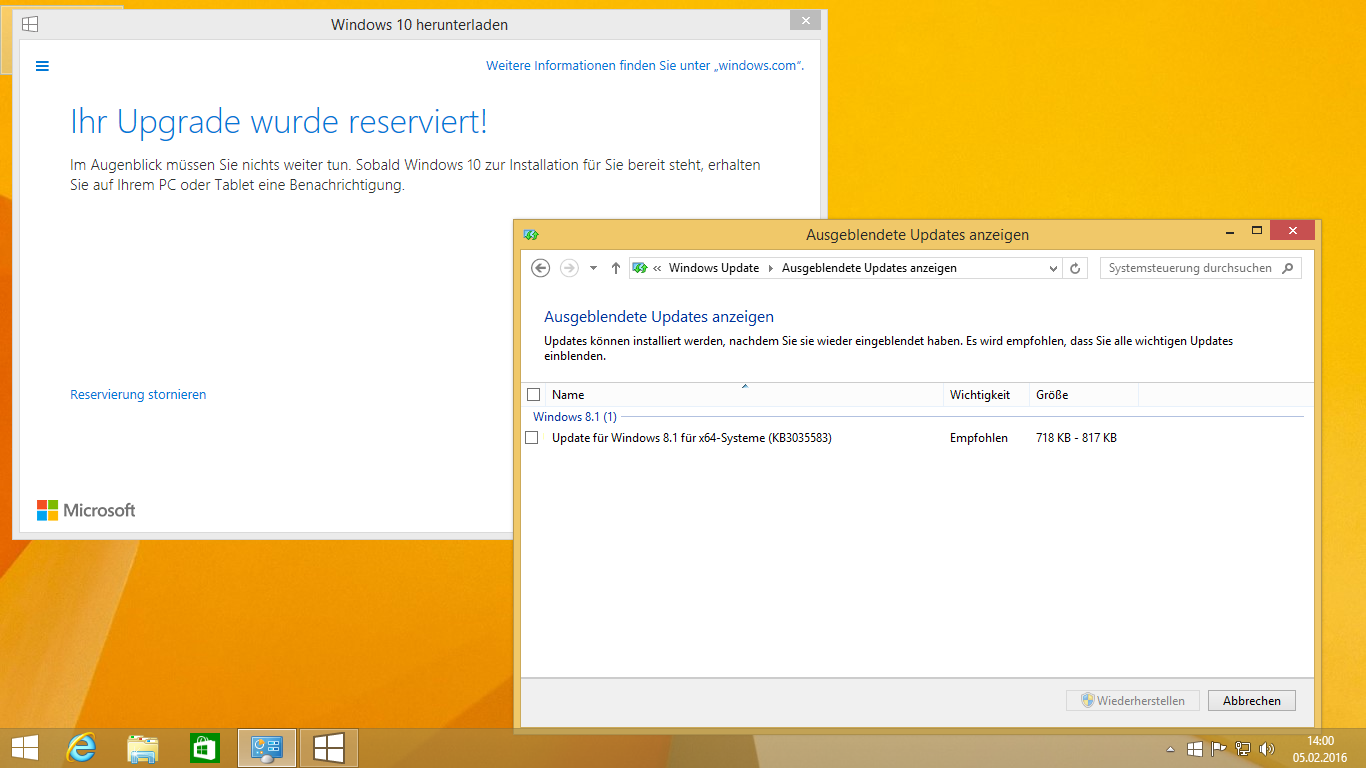The width and height of the screenshot is (1366, 768).
Task: Click the search magnifier icon in Systemsteuerung box
Action: tap(1287, 268)
